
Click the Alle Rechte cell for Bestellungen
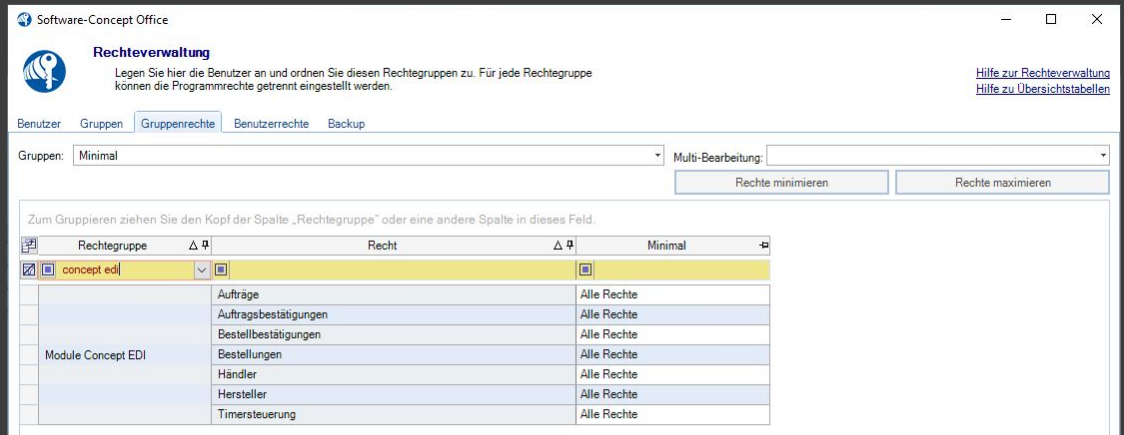[x=672, y=354]
